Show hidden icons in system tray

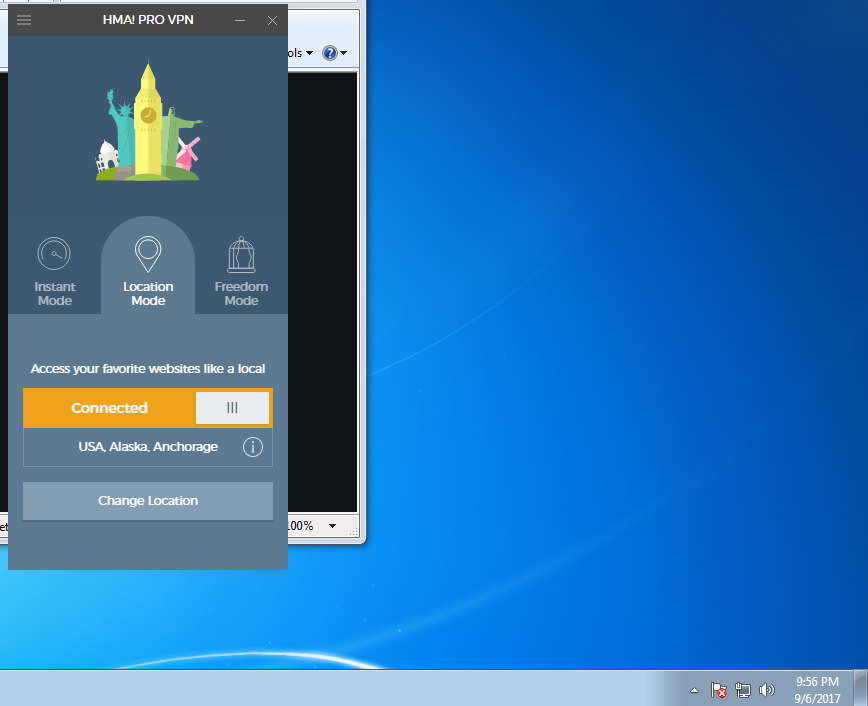pyautogui.click(x=694, y=690)
